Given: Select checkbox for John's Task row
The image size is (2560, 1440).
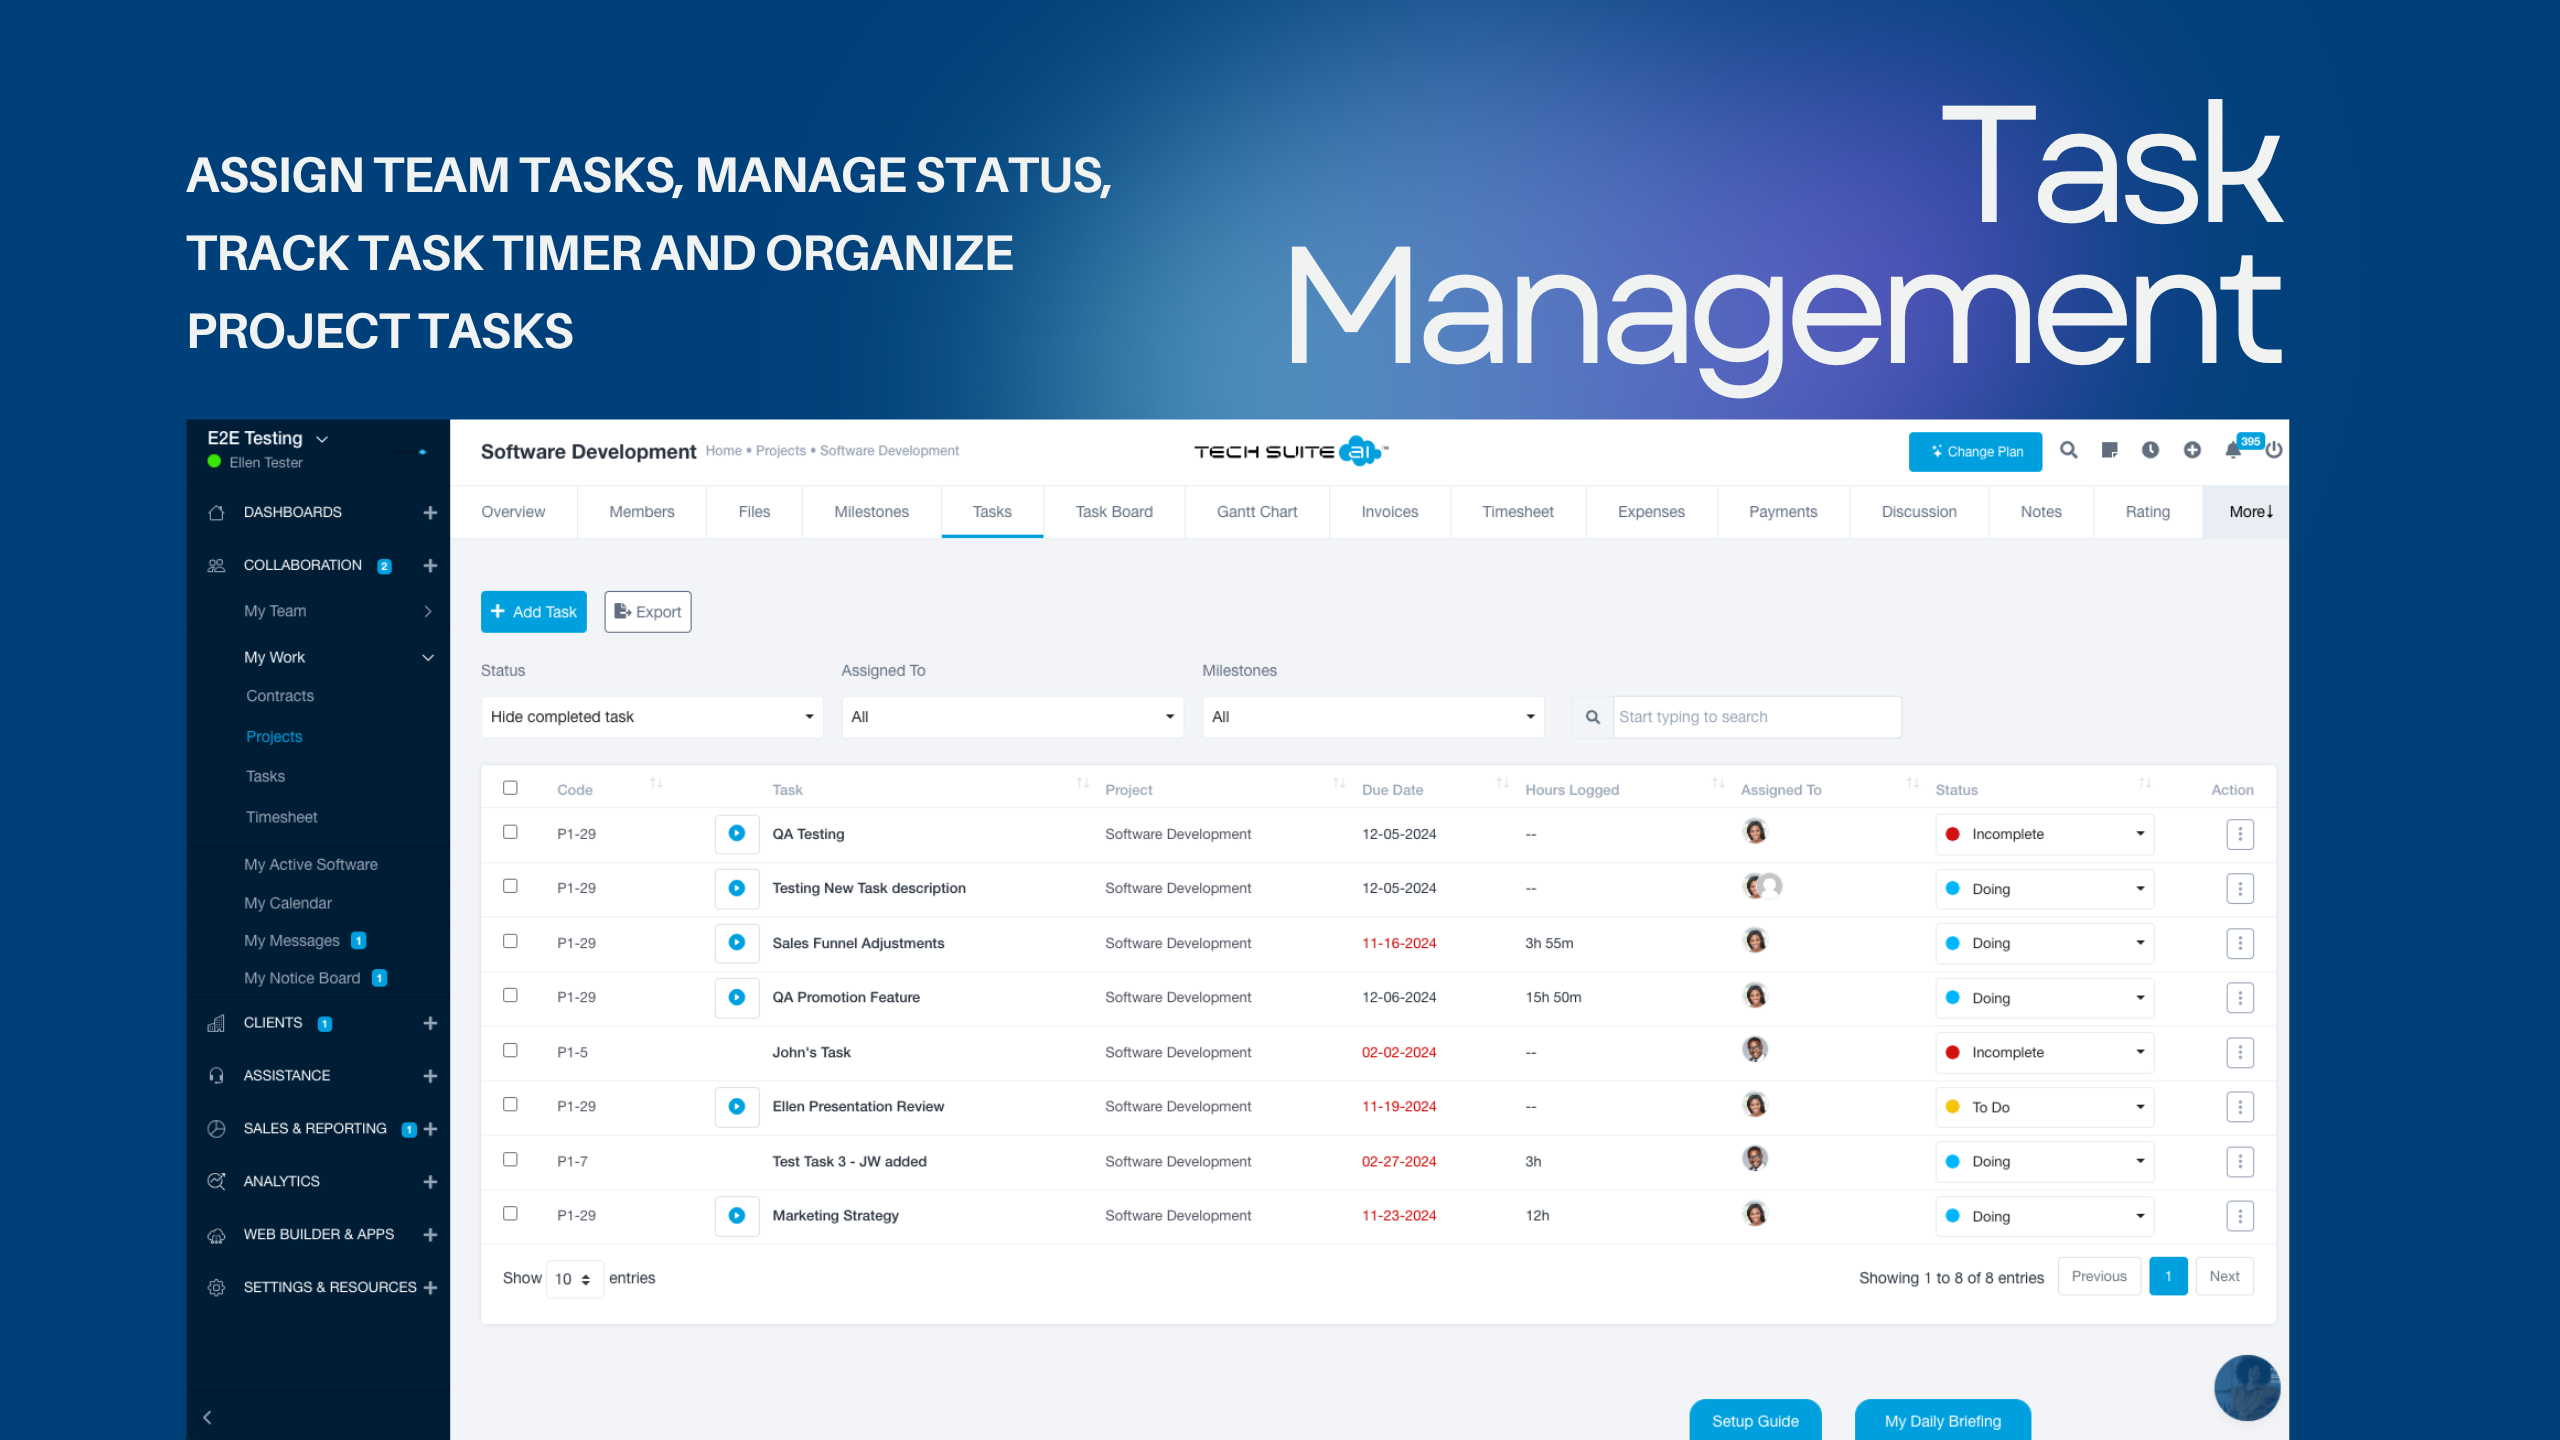Looking at the screenshot, I should tap(510, 1050).
